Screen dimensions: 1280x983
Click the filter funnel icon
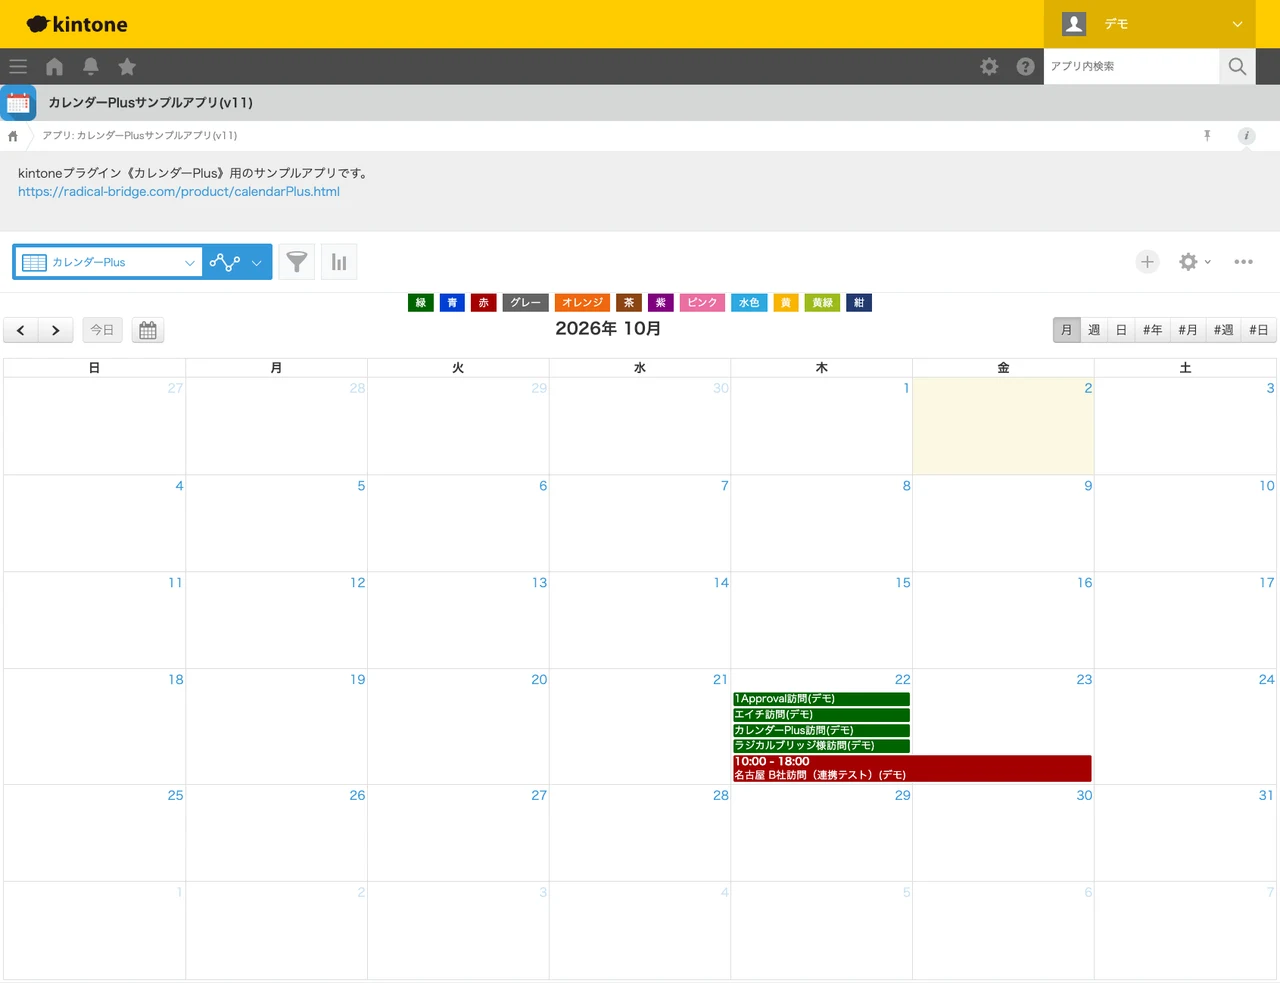click(297, 262)
